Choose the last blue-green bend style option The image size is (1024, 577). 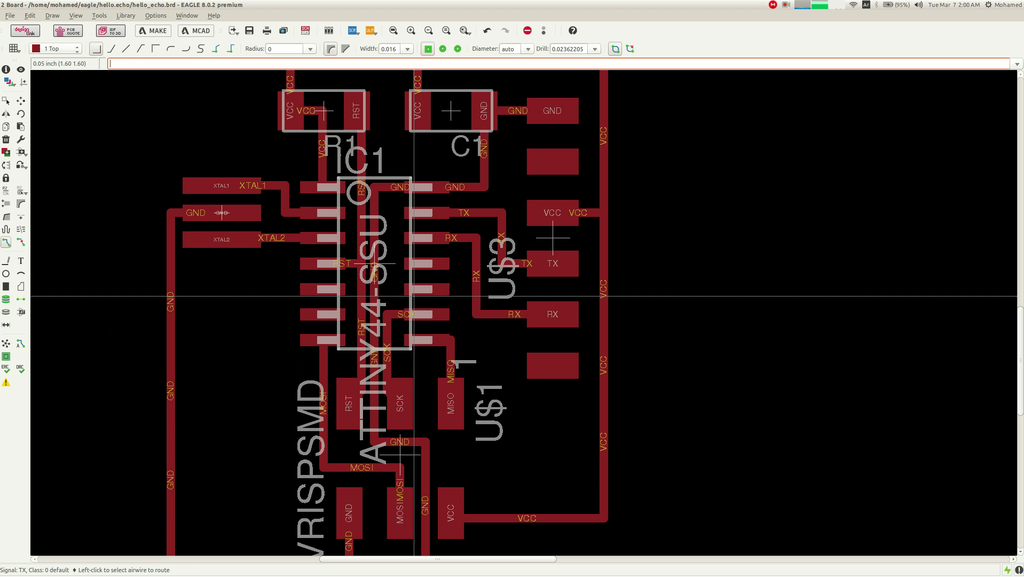tap(231, 49)
